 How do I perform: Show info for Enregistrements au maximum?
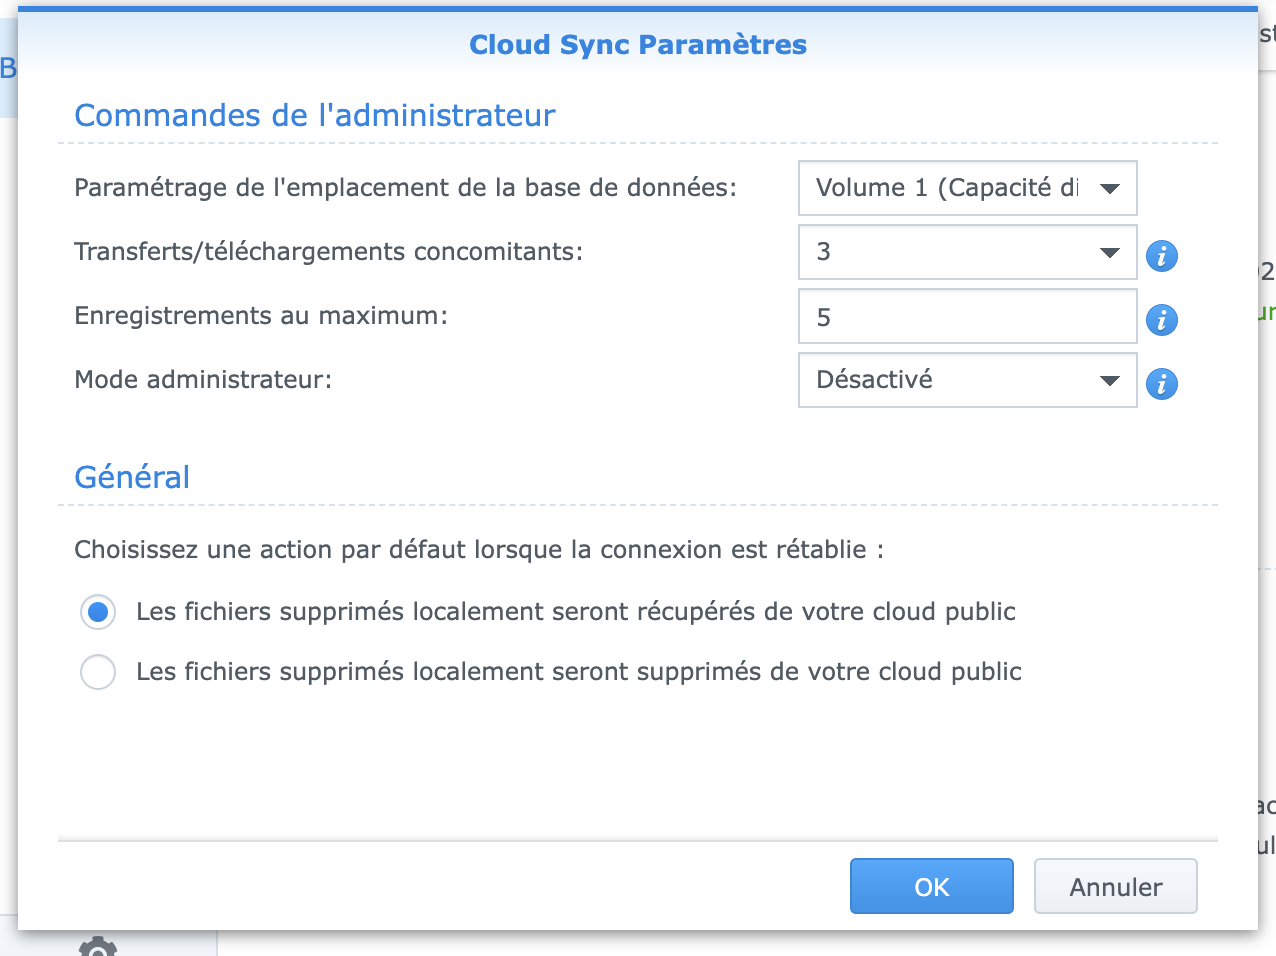point(1161,320)
